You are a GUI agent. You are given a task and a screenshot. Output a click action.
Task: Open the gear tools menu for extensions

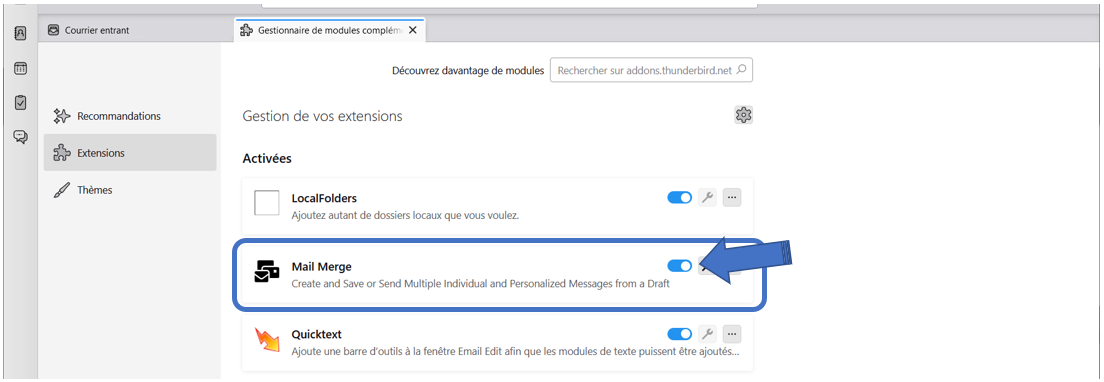pyautogui.click(x=744, y=115)
